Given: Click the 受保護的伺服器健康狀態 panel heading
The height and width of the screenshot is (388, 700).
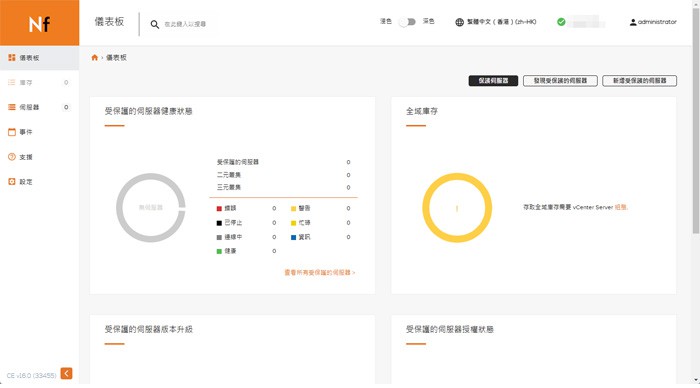Looking at the screenshot, I should point(149,111).
